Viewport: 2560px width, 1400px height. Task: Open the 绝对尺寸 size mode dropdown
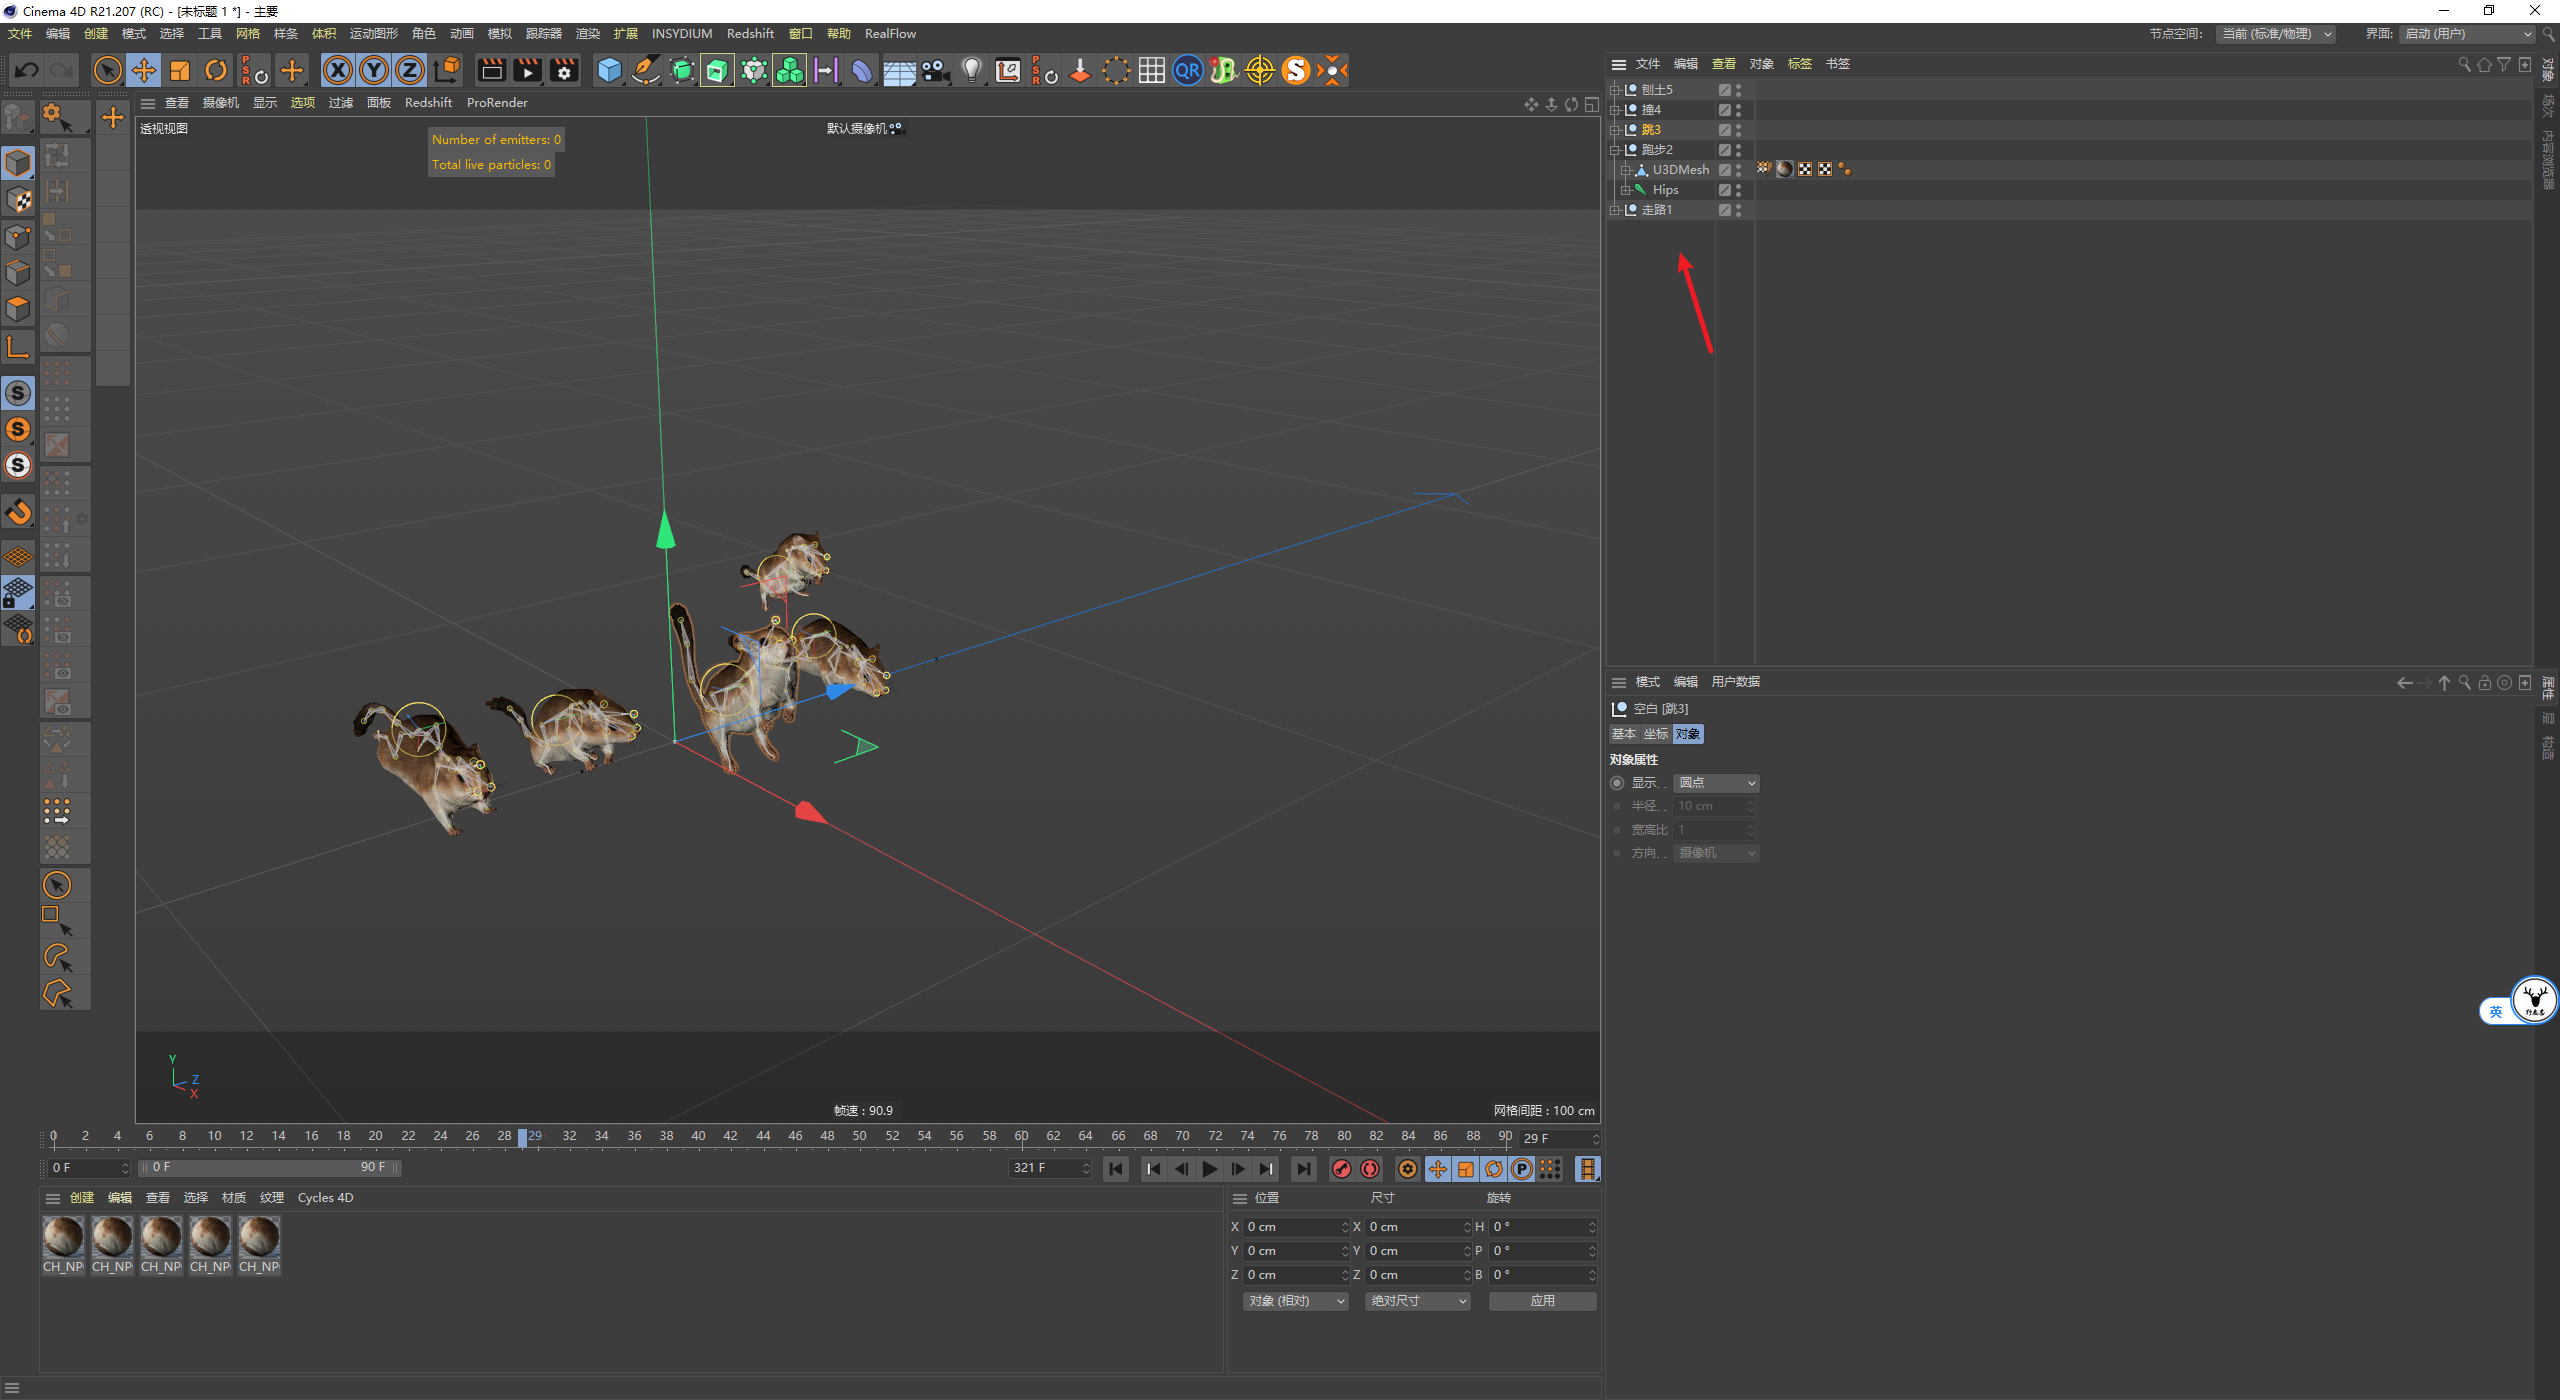coord(1418,1301)
